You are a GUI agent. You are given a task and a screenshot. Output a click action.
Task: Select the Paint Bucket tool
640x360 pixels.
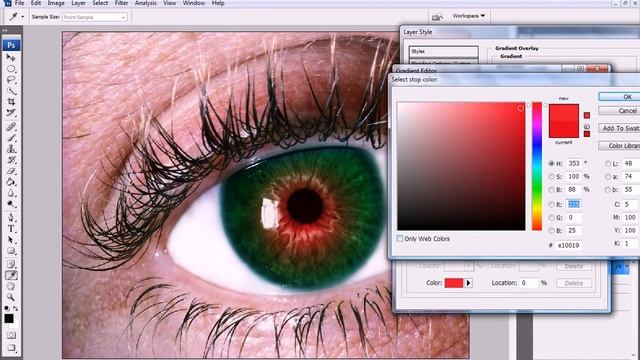(11, 182)
